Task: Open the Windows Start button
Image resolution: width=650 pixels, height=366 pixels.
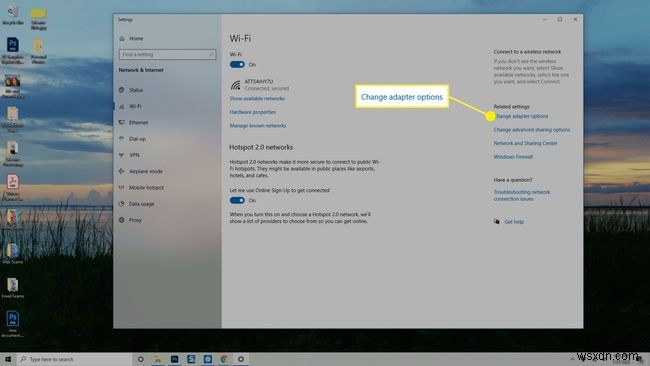Action: (8, 359)
